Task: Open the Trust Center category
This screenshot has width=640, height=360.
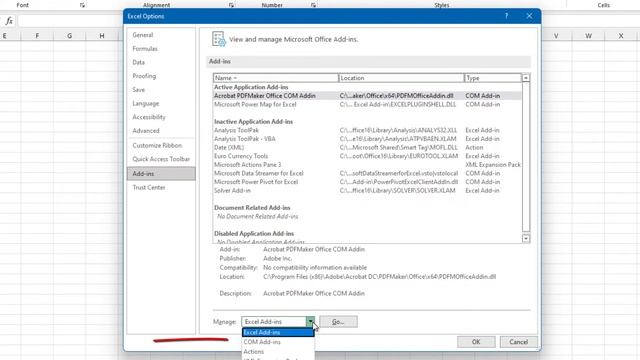Action: (x=161, y=187)
